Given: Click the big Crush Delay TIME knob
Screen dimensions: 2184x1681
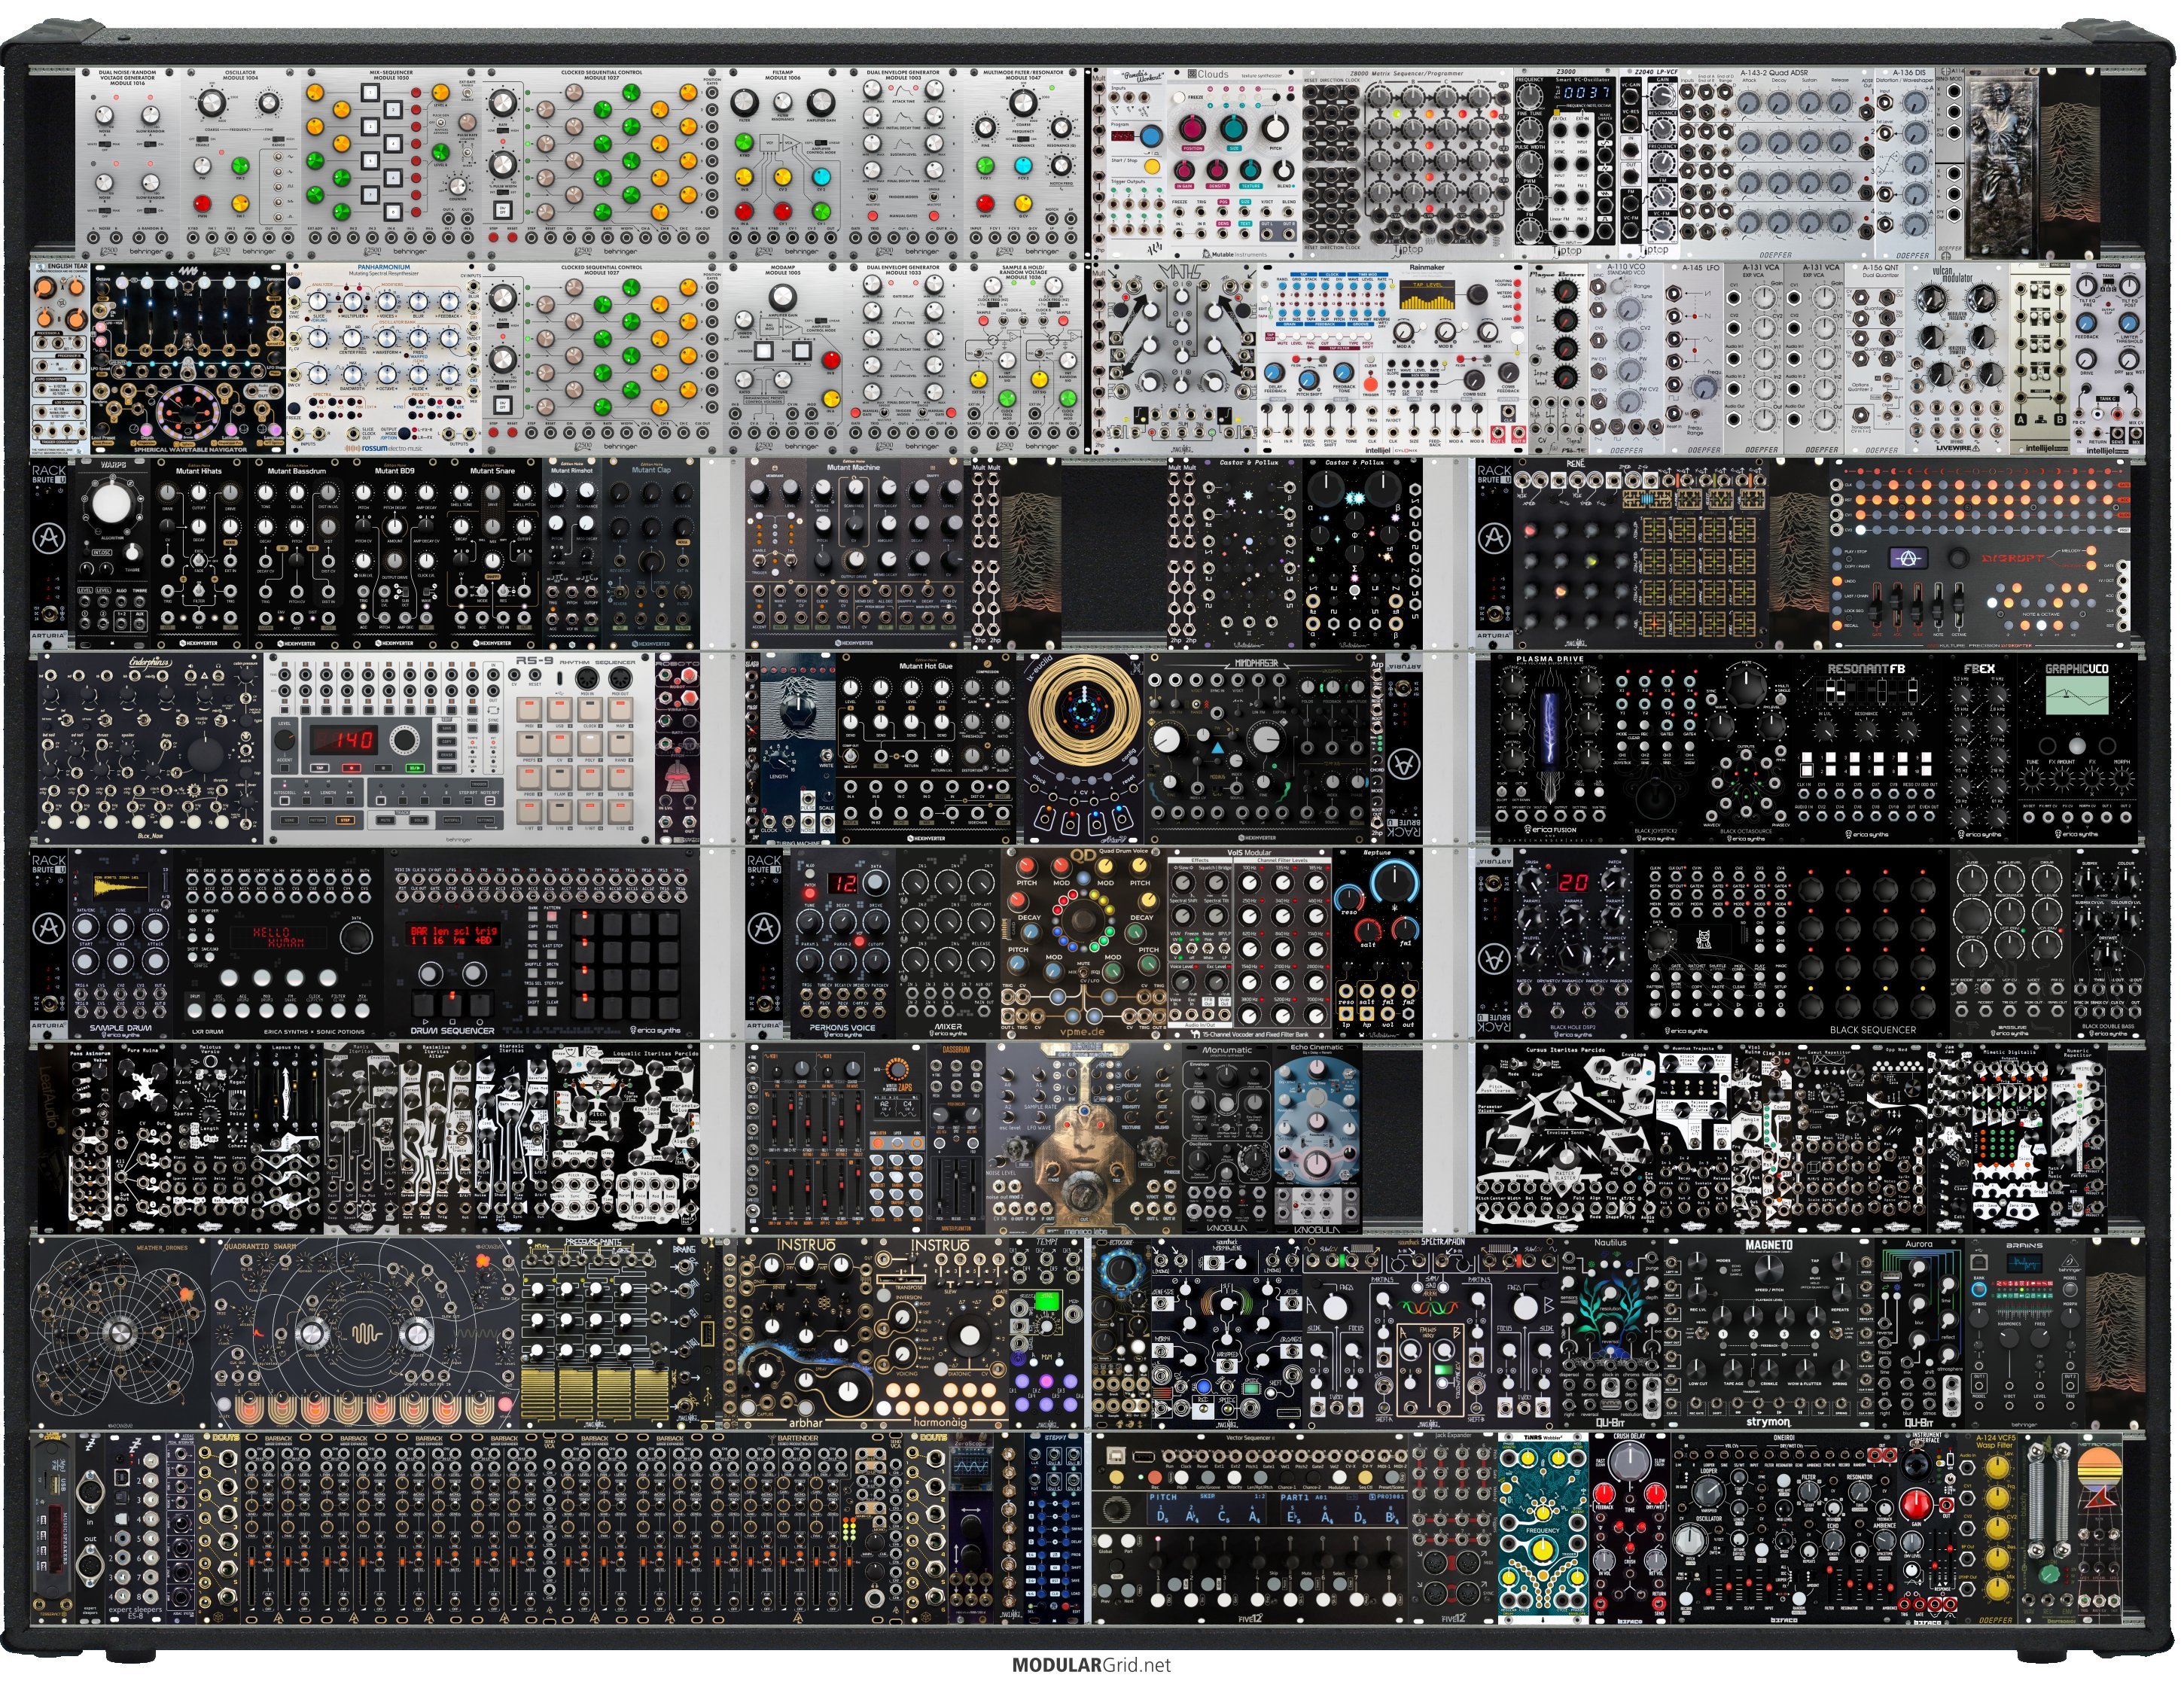Looking at the screenshot, I should pyautogui.click(x=1629, y=1461).
